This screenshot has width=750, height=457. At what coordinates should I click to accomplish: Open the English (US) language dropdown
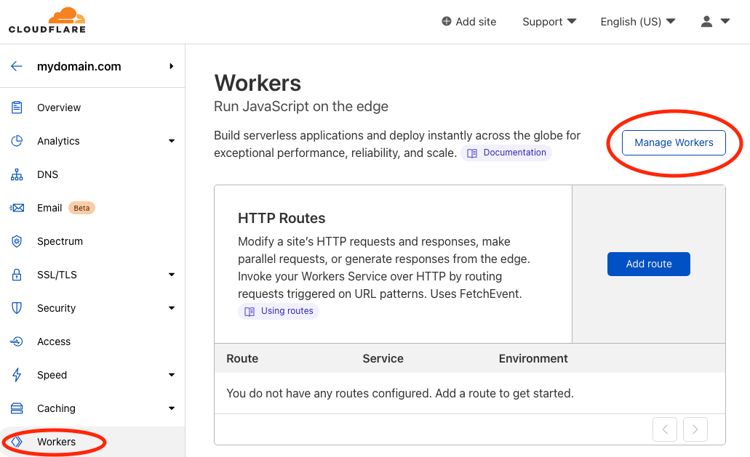tap(638, 22)
